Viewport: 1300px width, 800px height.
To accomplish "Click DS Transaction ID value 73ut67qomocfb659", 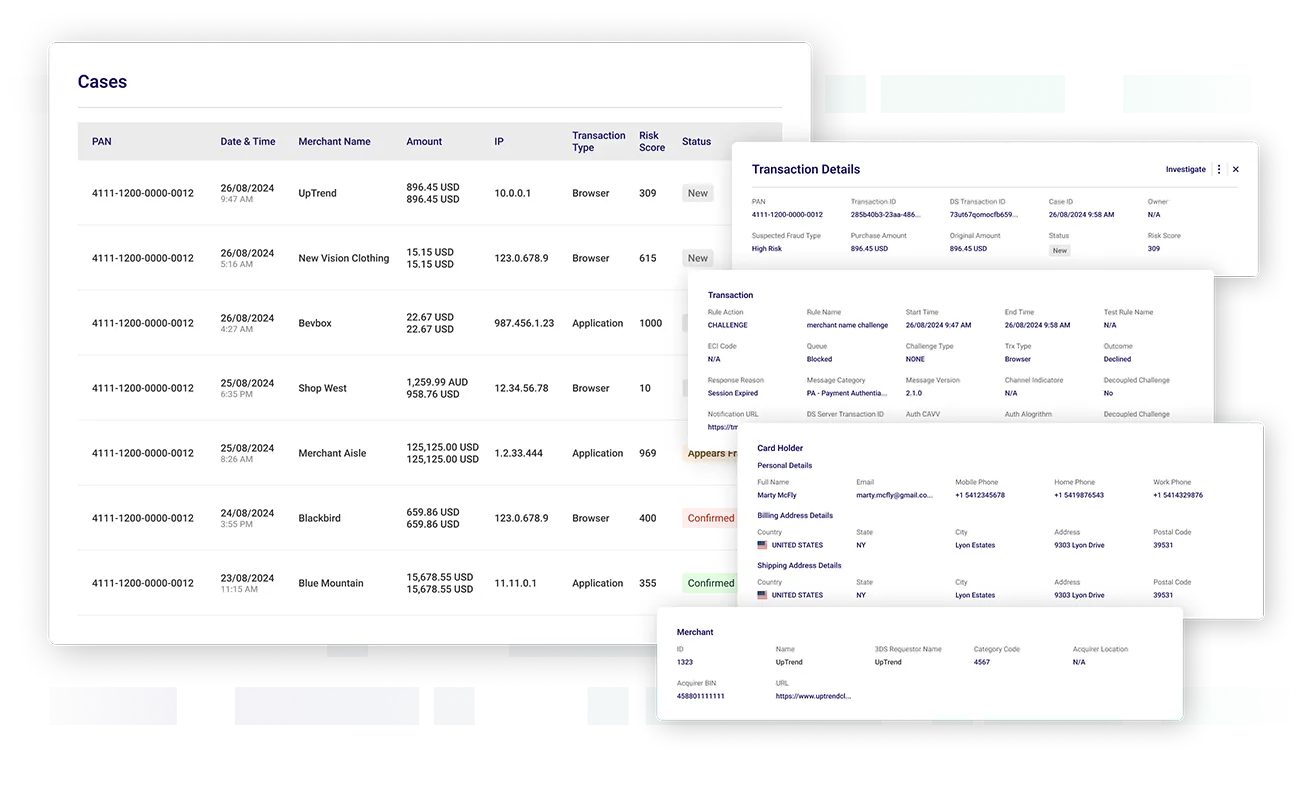I will coord(984,215).
